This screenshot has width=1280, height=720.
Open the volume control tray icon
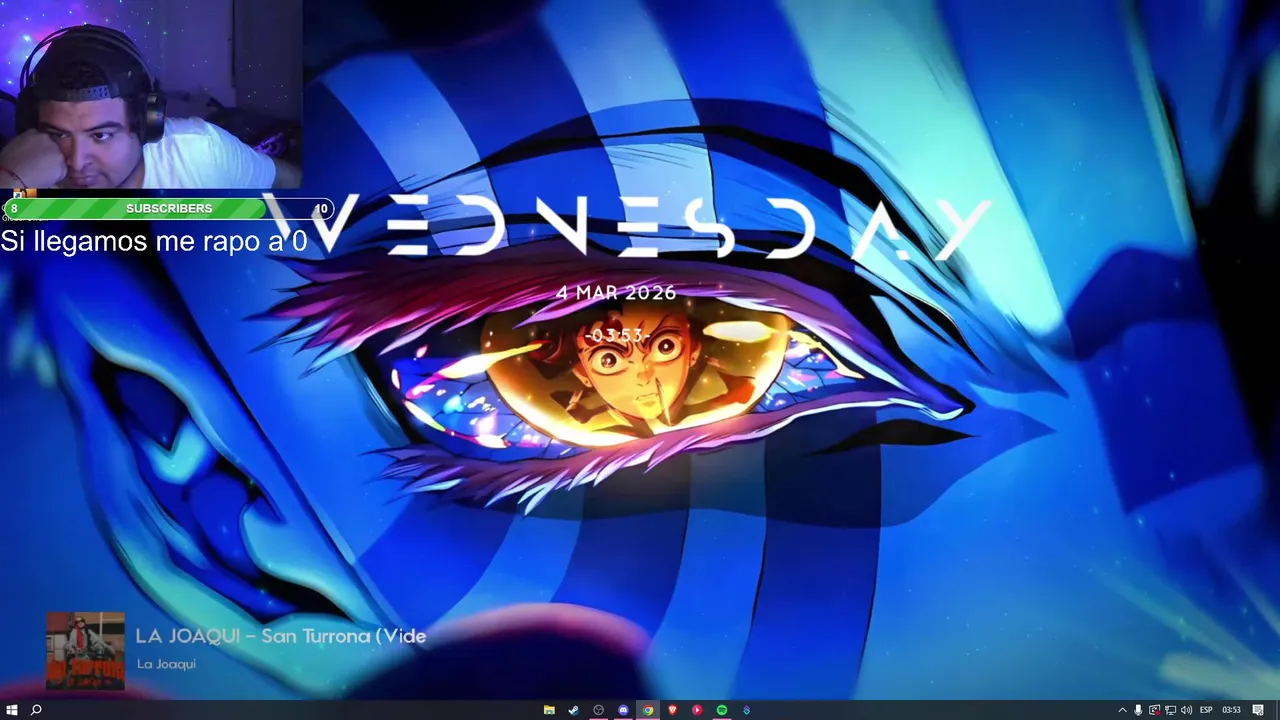(1186, 710)
